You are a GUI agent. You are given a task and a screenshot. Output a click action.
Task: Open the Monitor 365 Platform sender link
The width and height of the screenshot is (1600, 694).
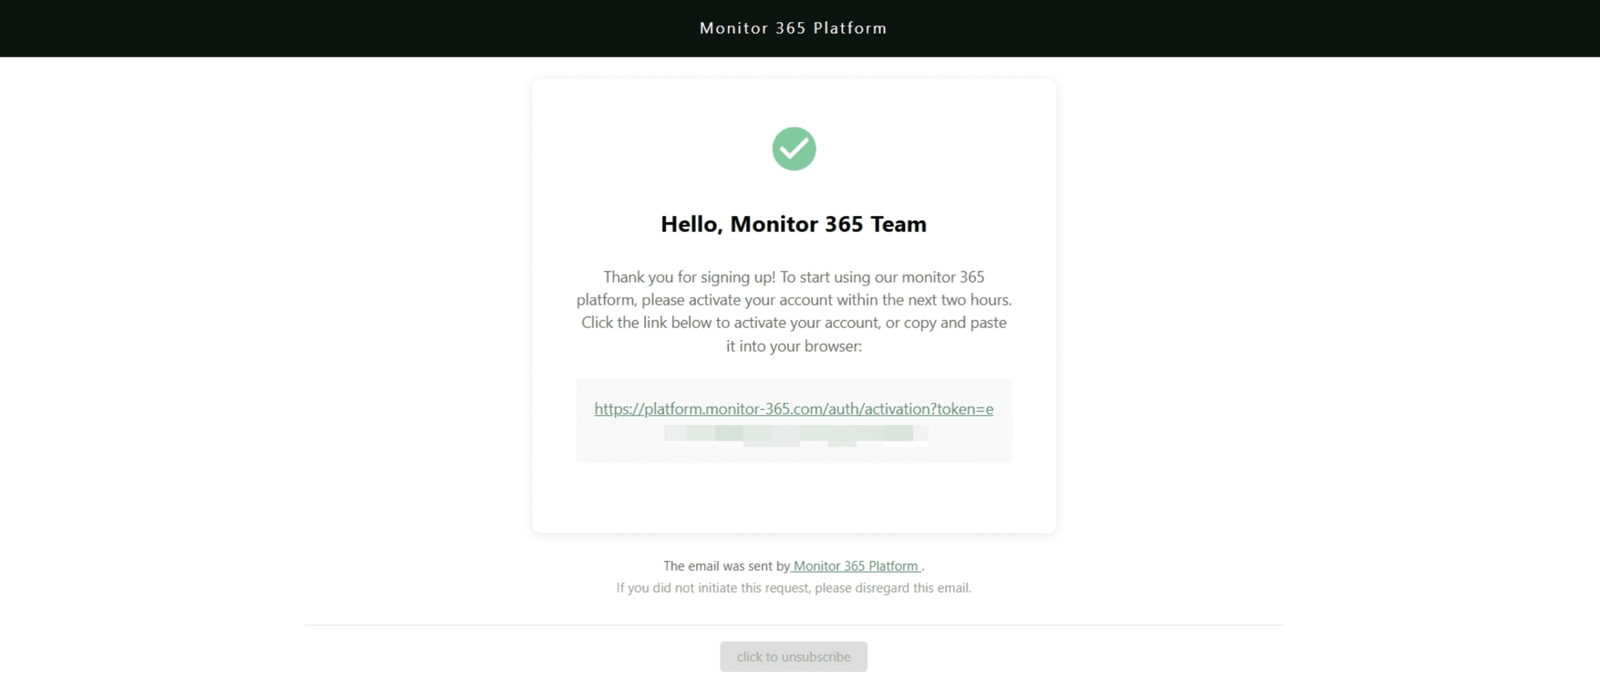pyautogui.click(x=856, y=566)
